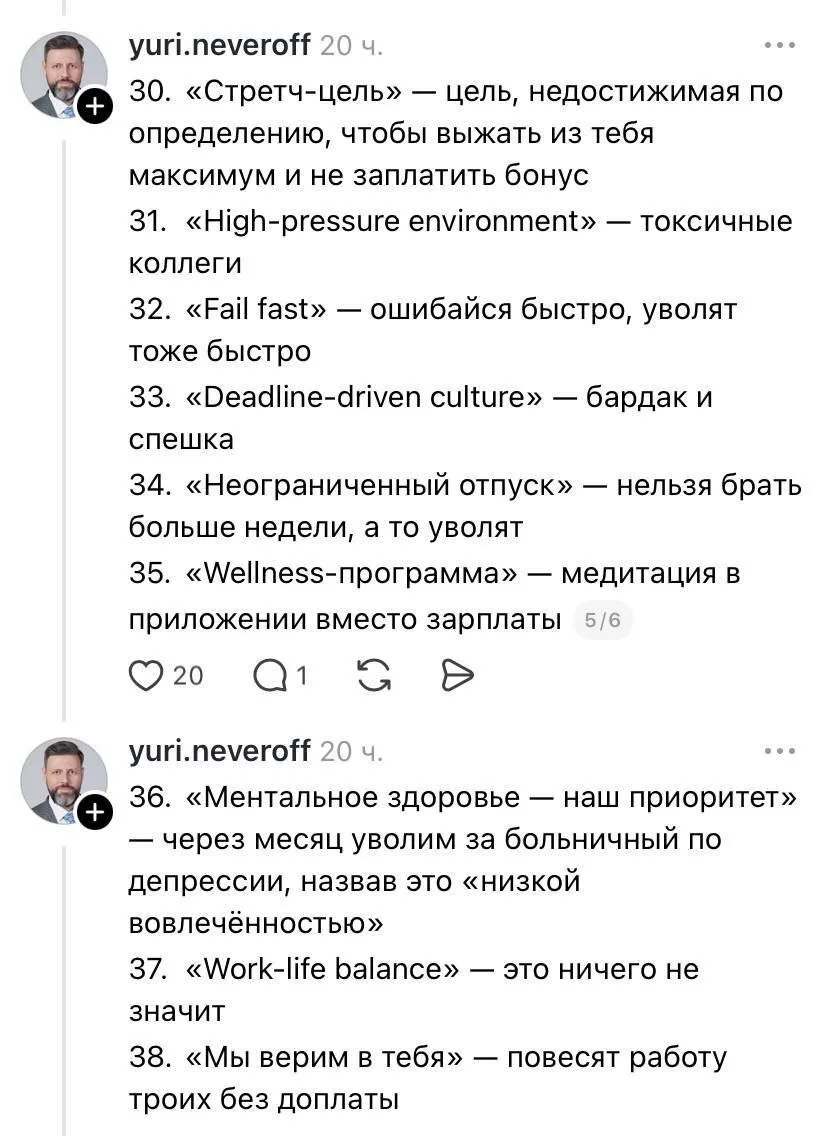Open the second post timestamp 20 ч.
The width and height of the screenshot is (828, 1136).
click(x=351, y=752)
